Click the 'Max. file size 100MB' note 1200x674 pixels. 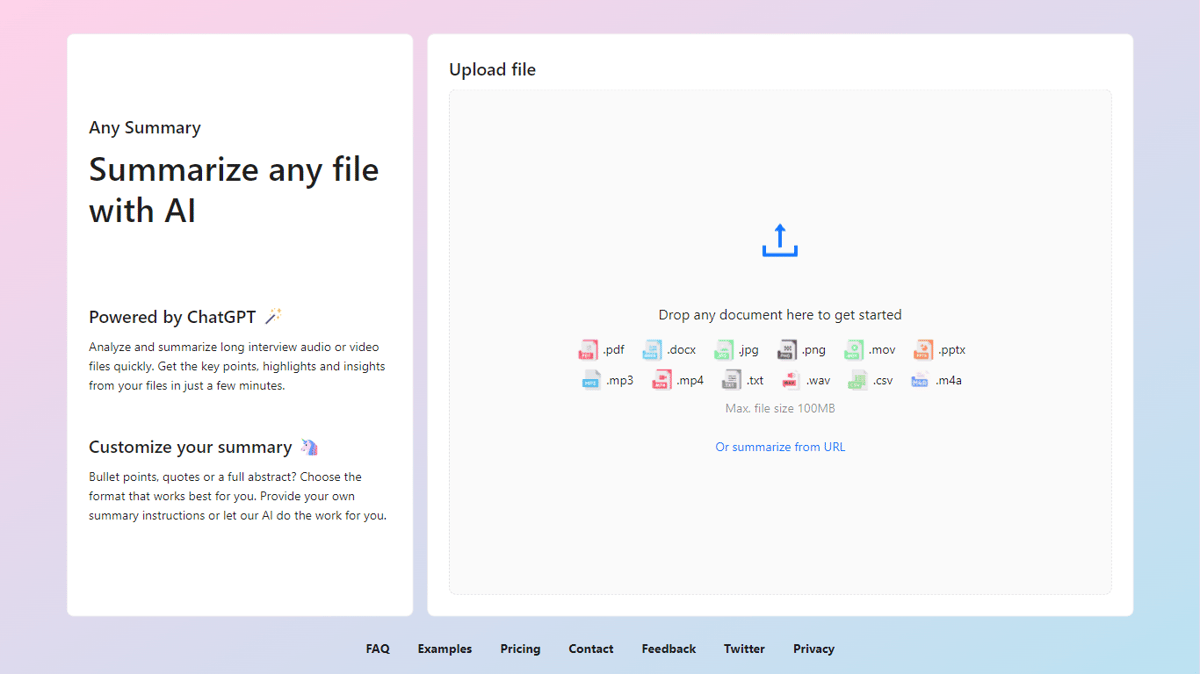tap(780, 408)
